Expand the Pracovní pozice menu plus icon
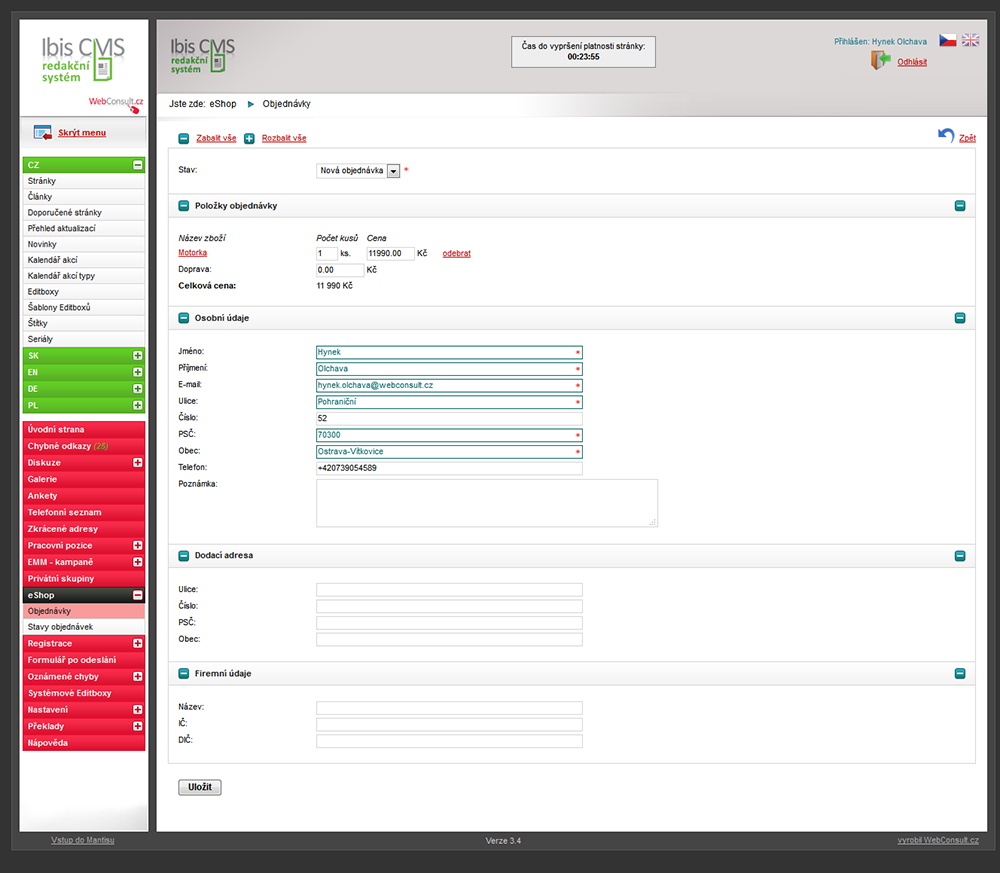This screenshot has width=1000, height=873. (137, 546)
